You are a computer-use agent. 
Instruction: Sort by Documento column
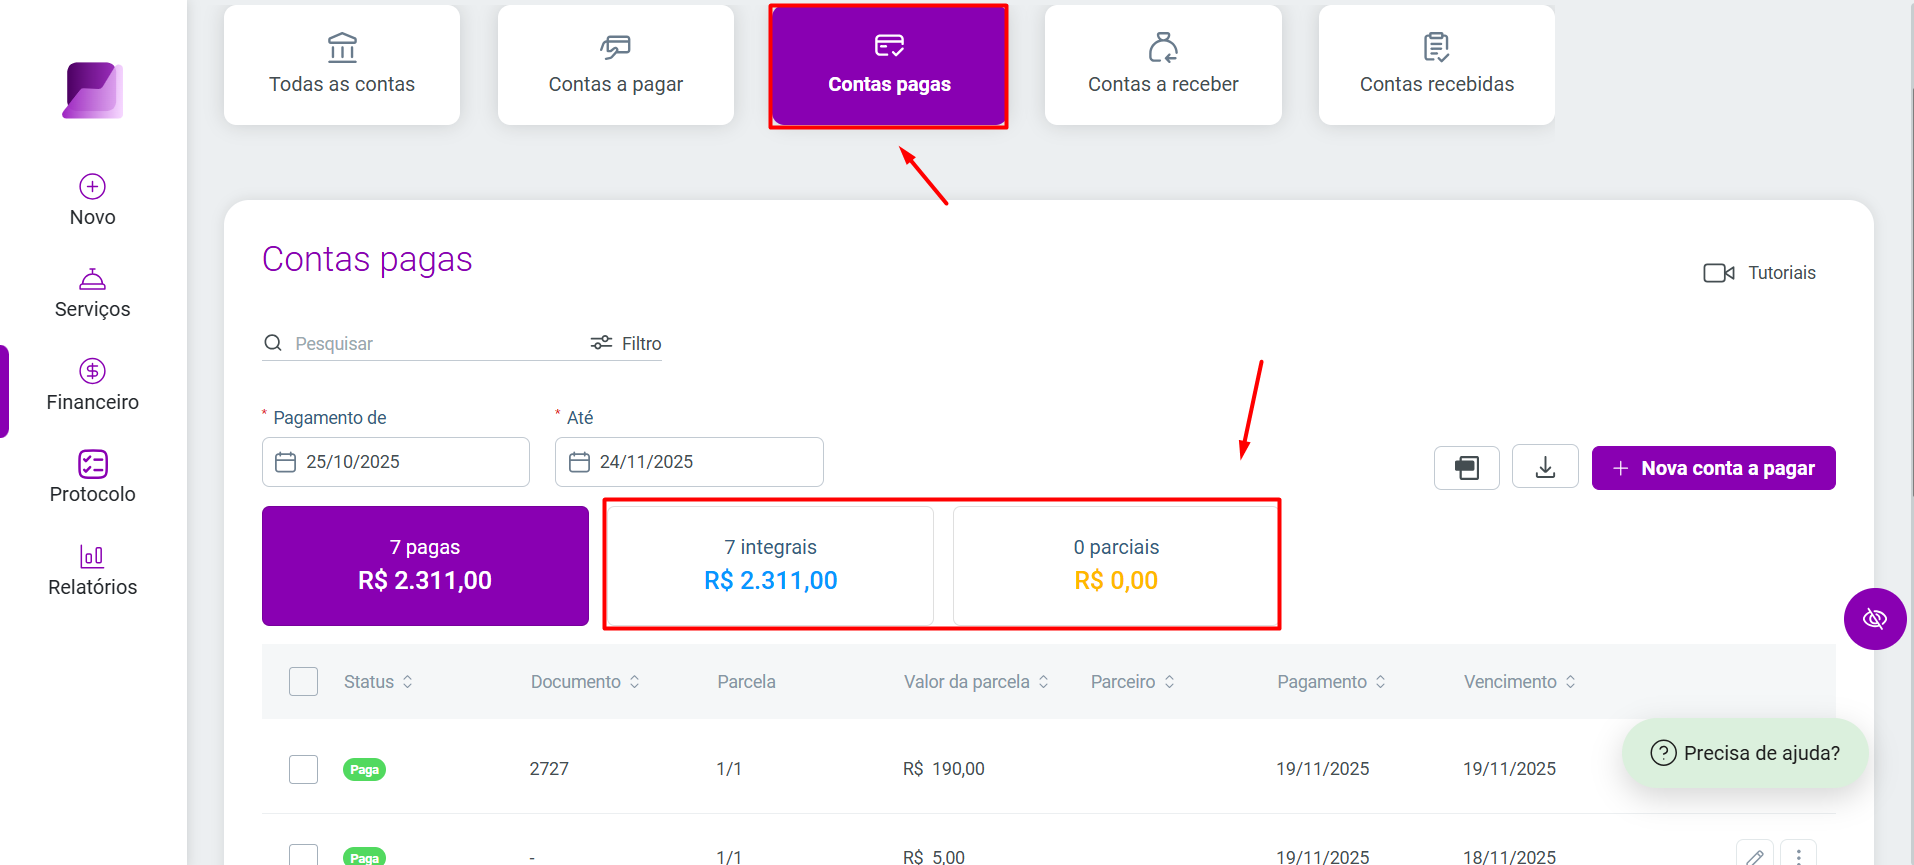point(585,682)
